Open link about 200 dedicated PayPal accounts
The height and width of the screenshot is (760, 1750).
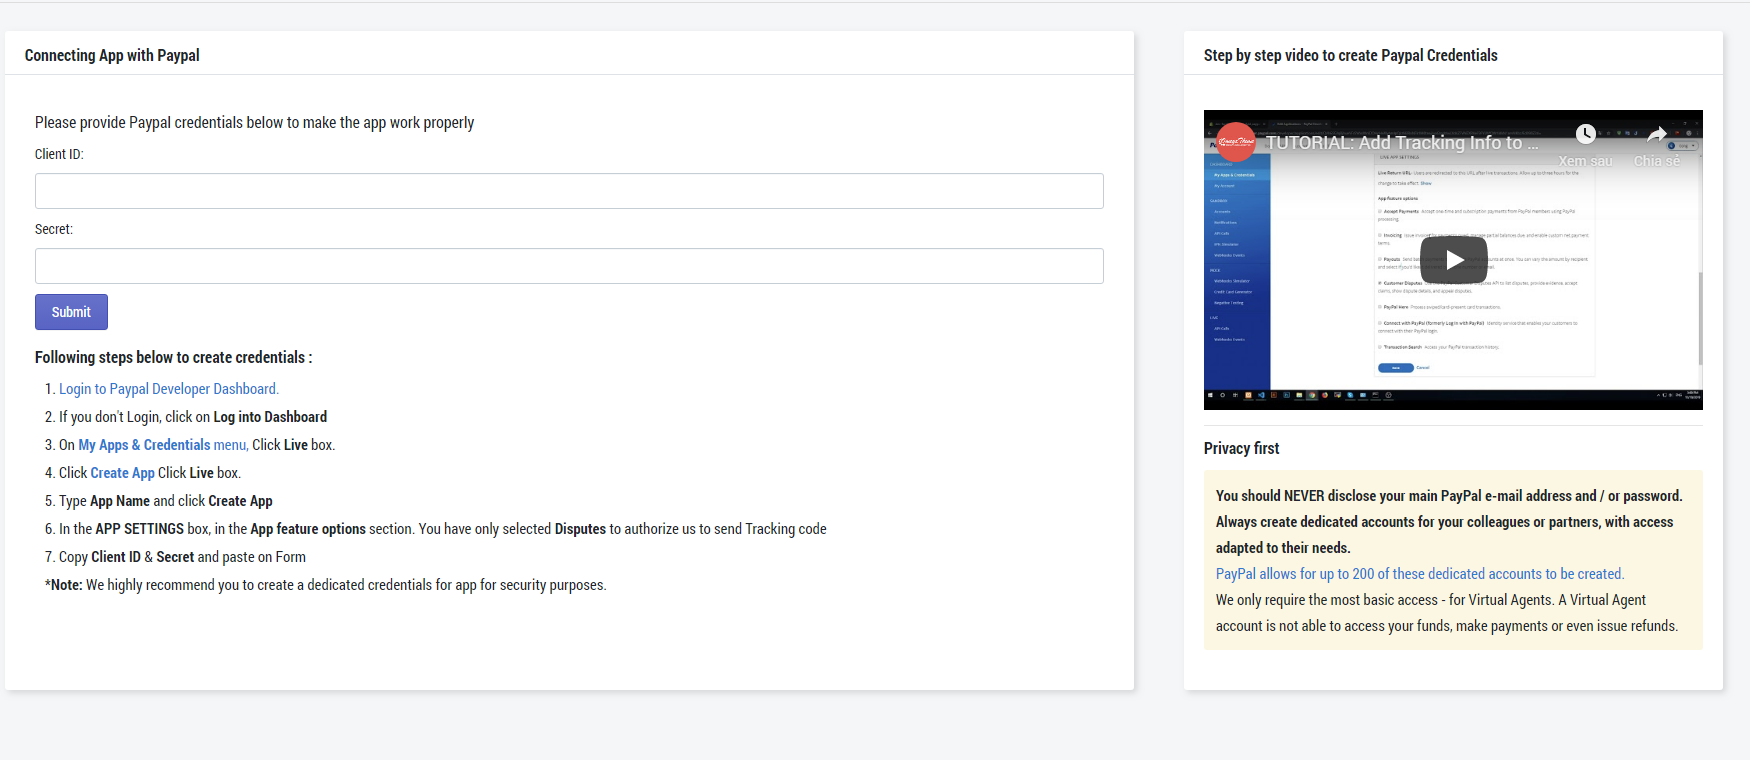[x=1420, y=574]
